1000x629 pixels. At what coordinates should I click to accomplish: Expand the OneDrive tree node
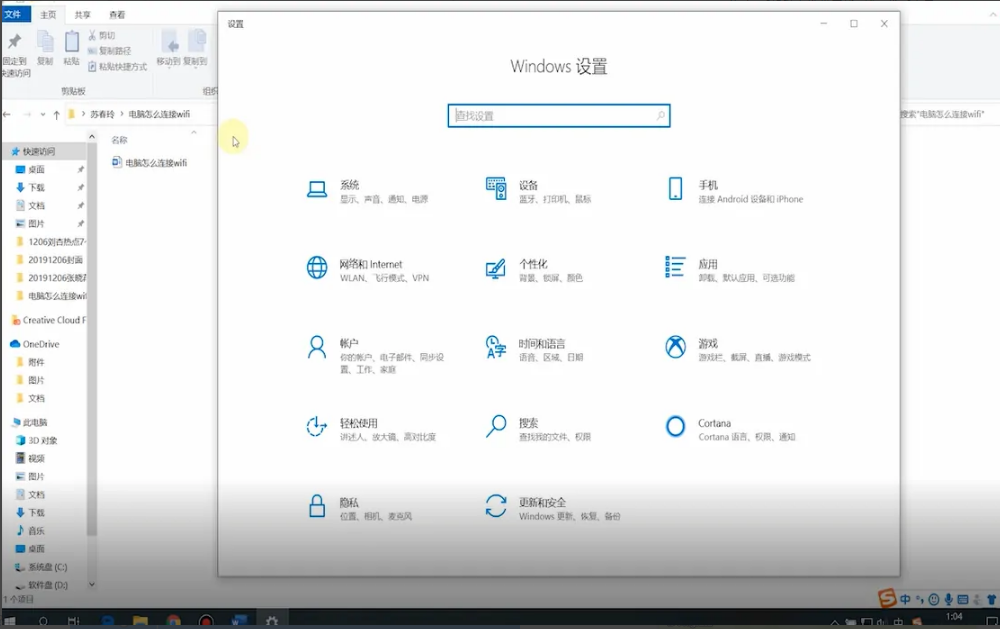[6, 344]
